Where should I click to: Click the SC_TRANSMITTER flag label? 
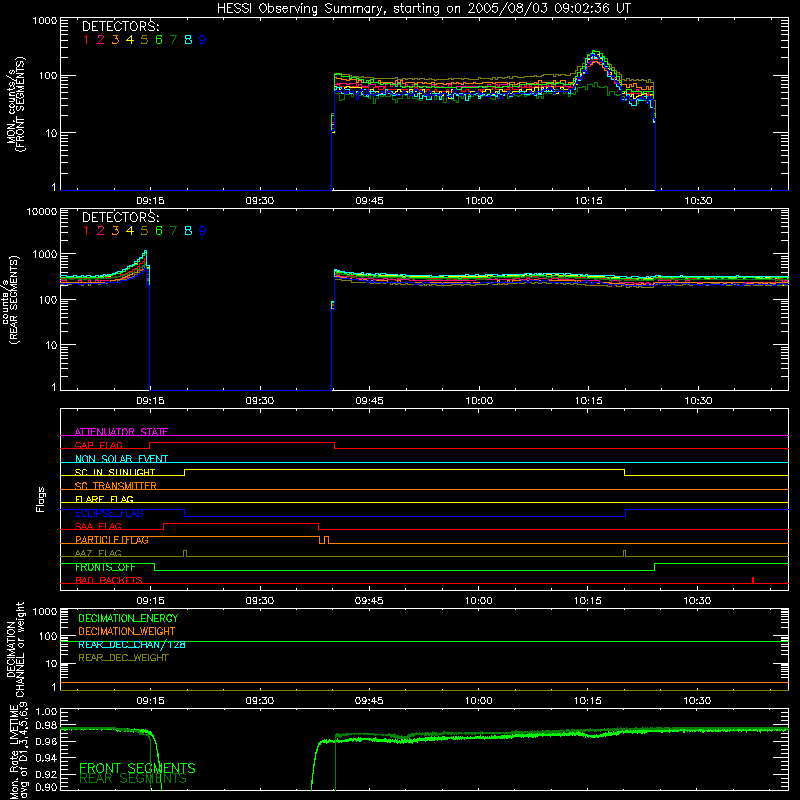point(116,486)
